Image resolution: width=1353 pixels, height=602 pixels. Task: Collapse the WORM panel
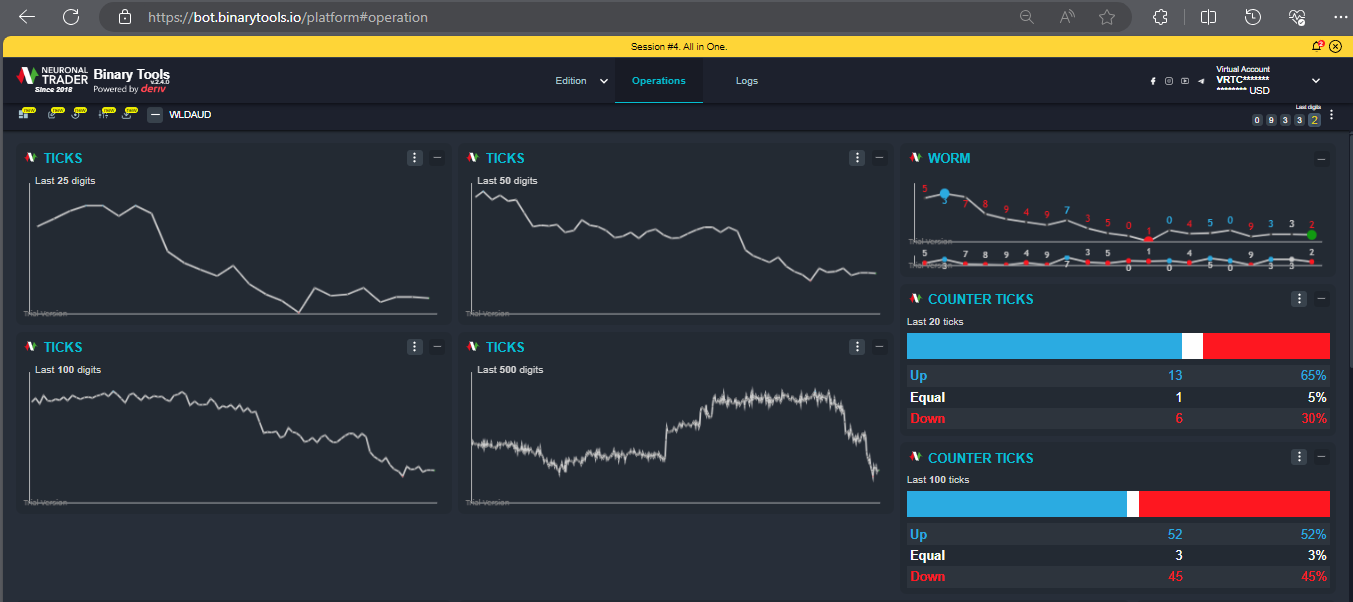1320,158
